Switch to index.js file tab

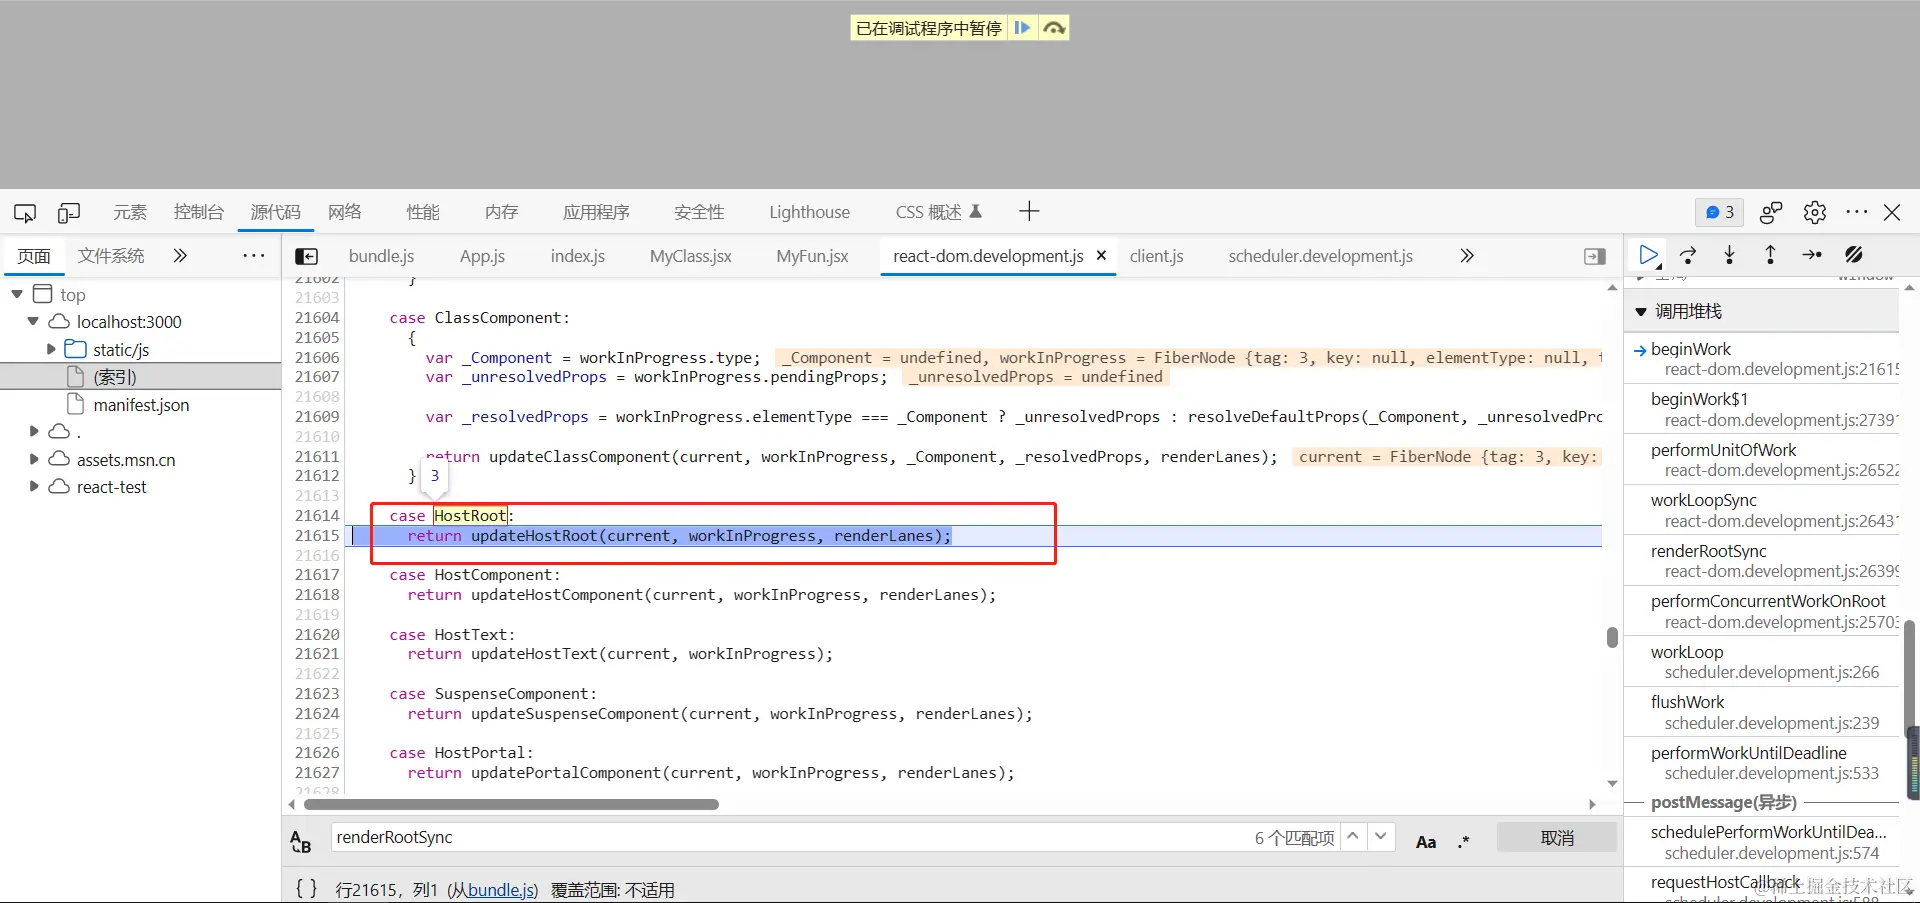(x=578, y=256)
